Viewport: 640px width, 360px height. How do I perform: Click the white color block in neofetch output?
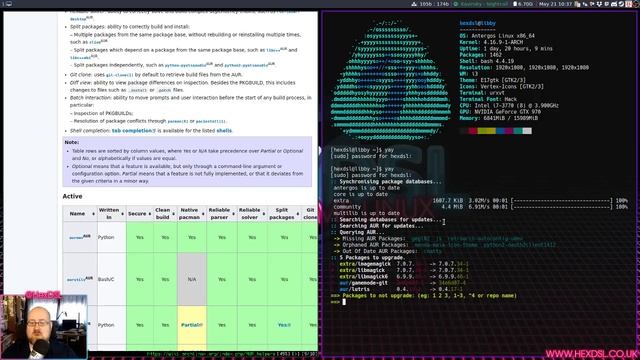pyautogui.click(x=527, y=131)
